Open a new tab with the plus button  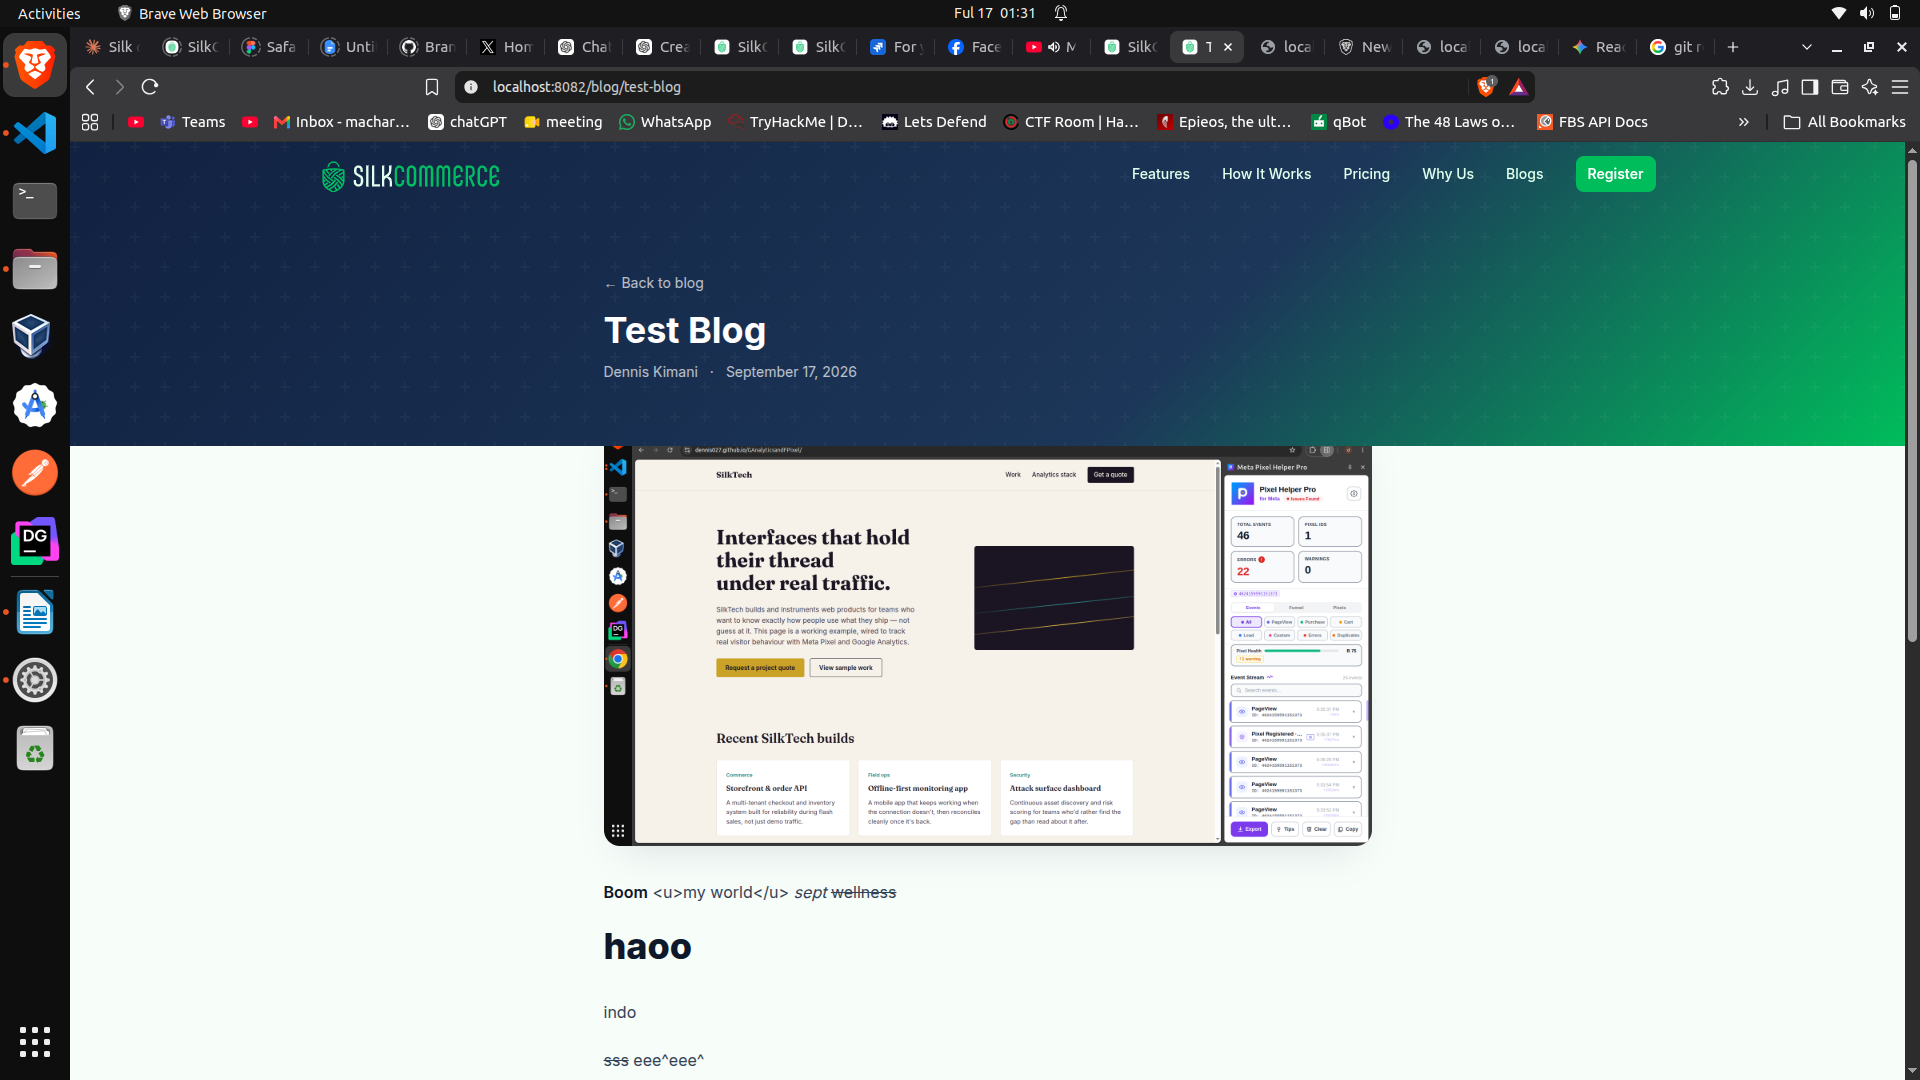point(1733,47)
